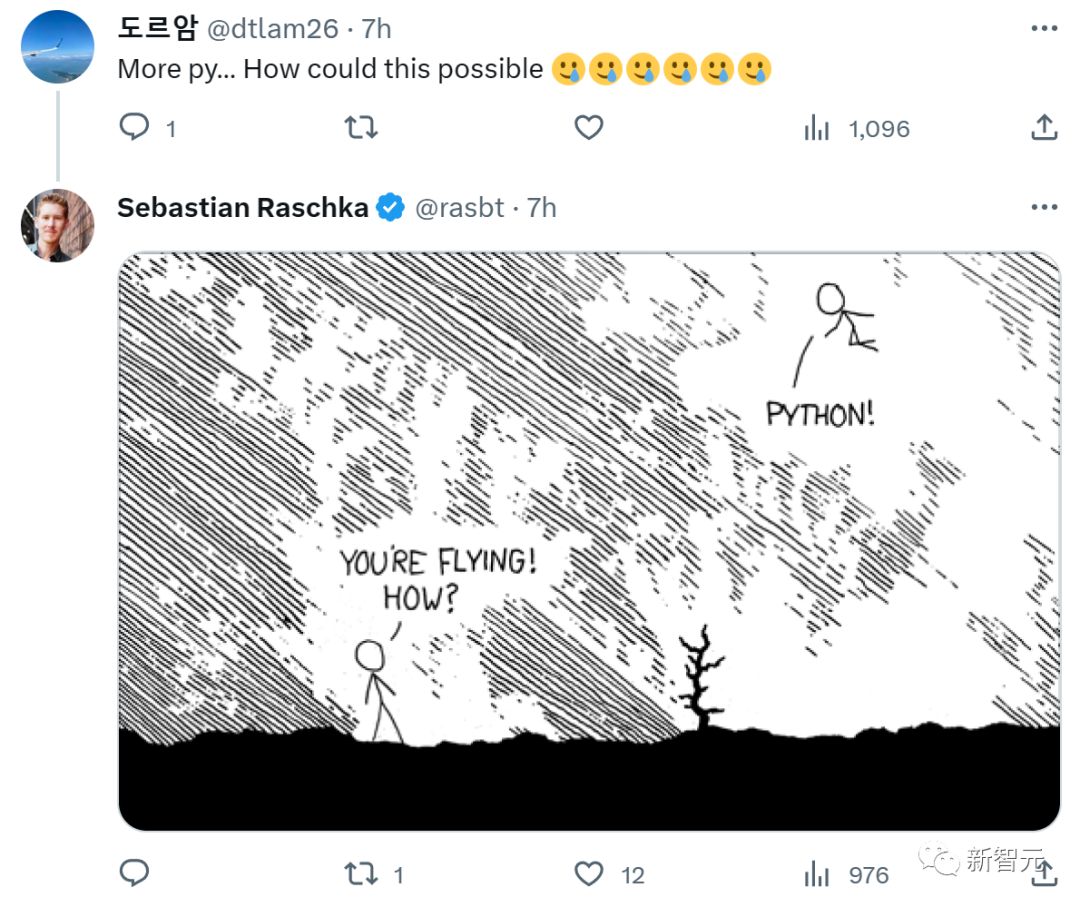Share Sebastian Raschka's reply

click(x=1044, y=872)
